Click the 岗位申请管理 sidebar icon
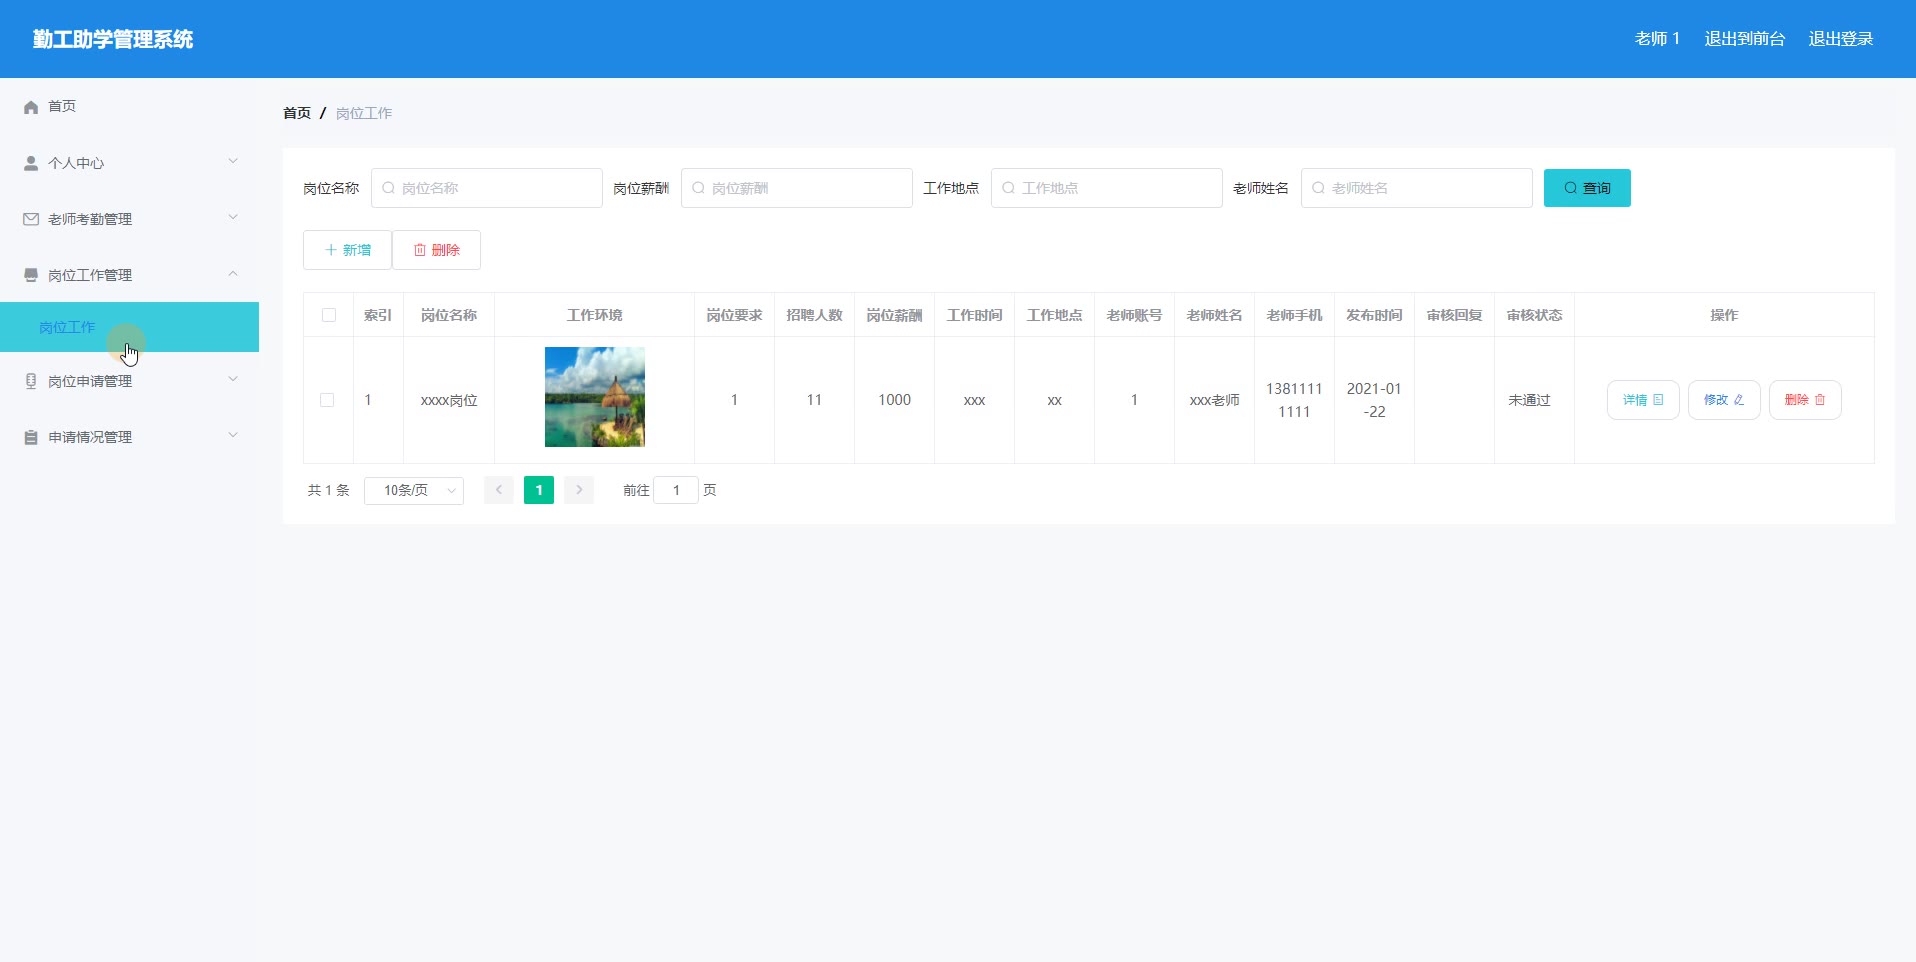Viewport: 1916px width, 962px height. (31, 381)
